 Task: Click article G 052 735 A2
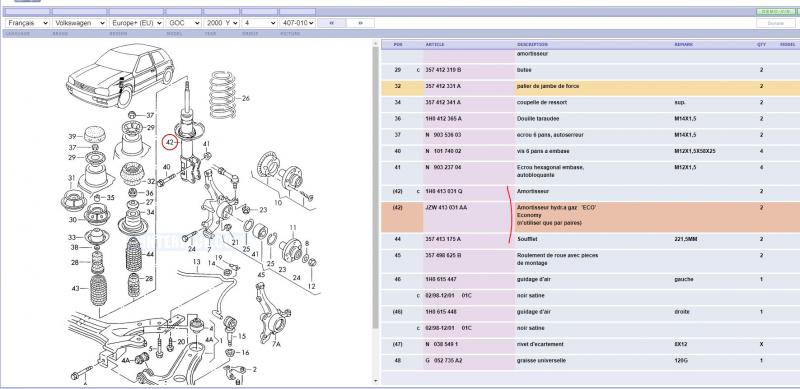[443, 361]
